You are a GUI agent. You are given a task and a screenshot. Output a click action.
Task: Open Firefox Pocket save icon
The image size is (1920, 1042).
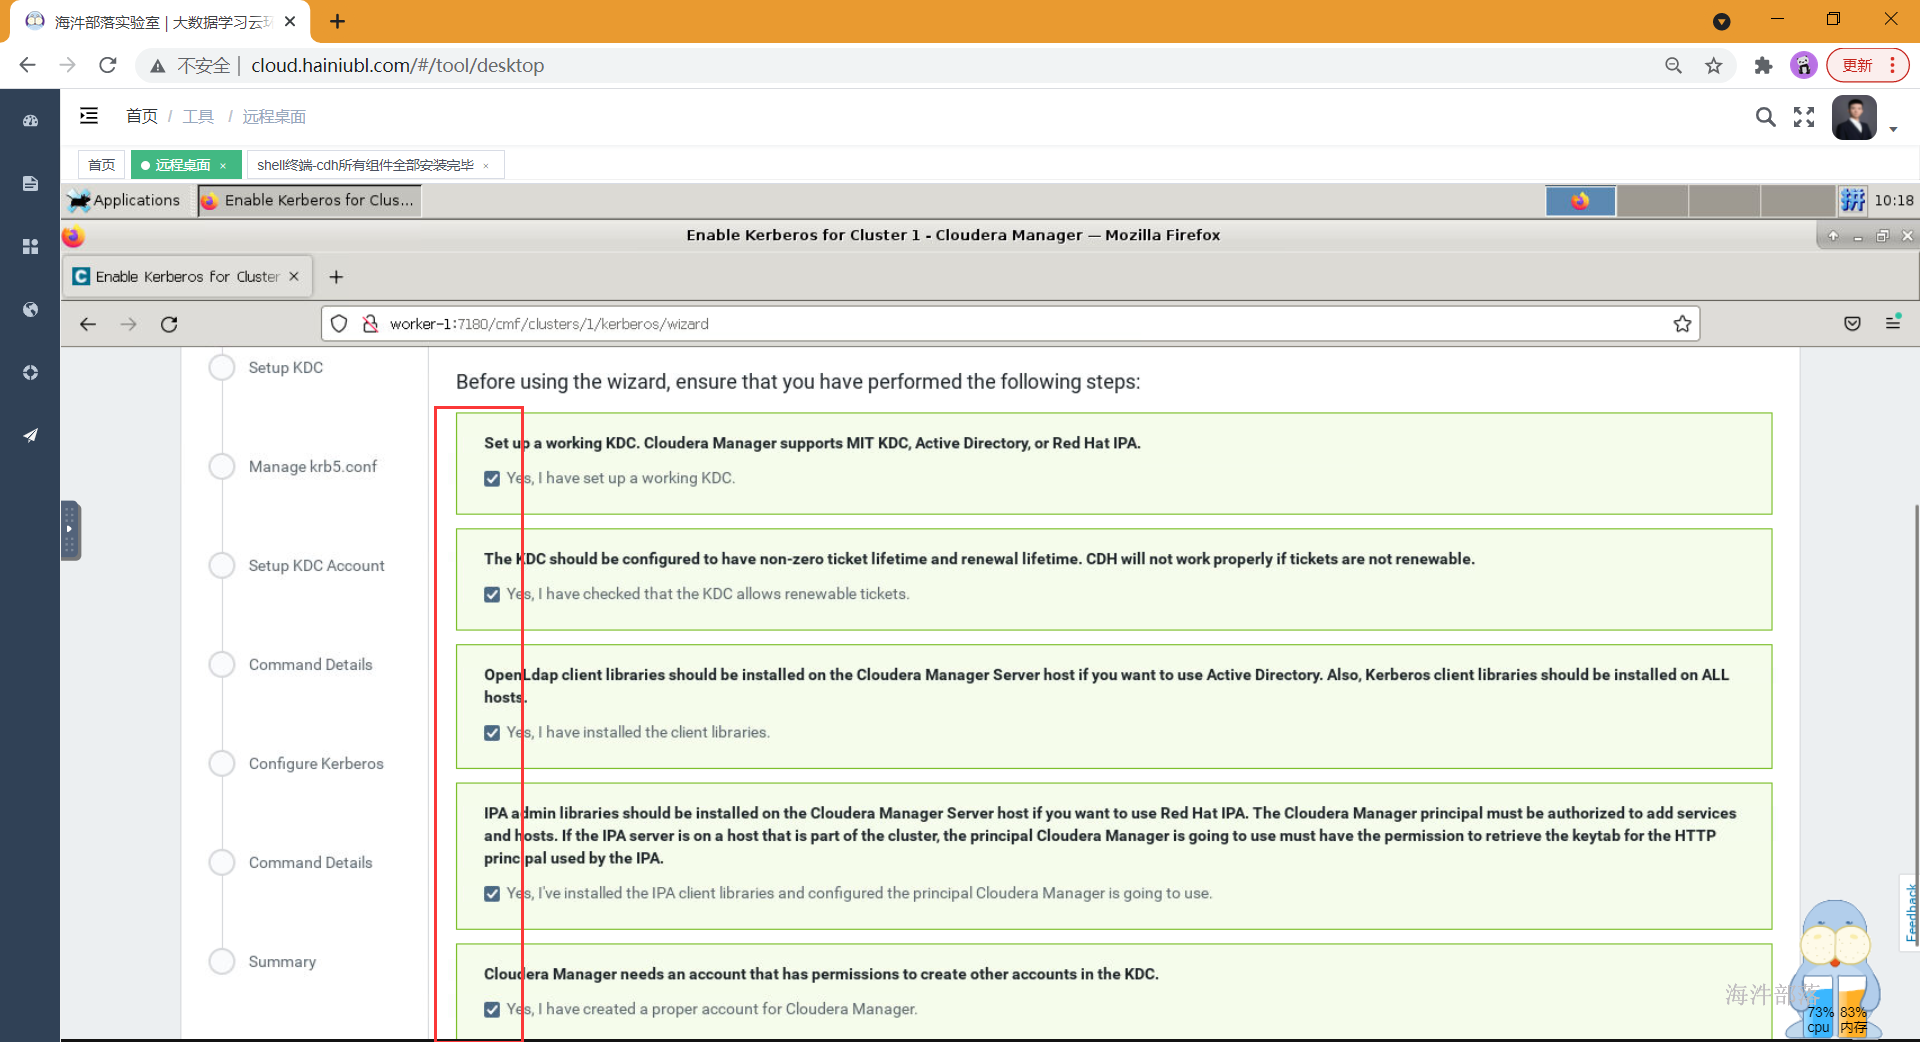click(1852, 324)
